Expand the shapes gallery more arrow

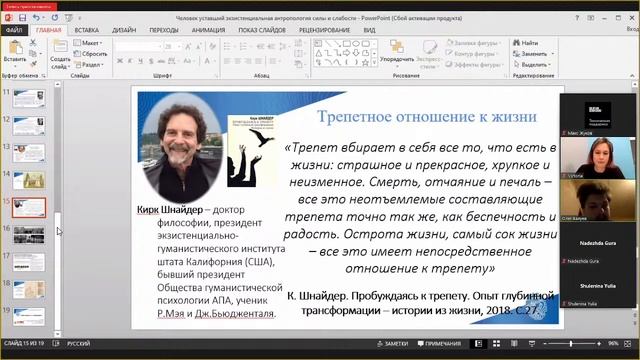coord(374,63)
